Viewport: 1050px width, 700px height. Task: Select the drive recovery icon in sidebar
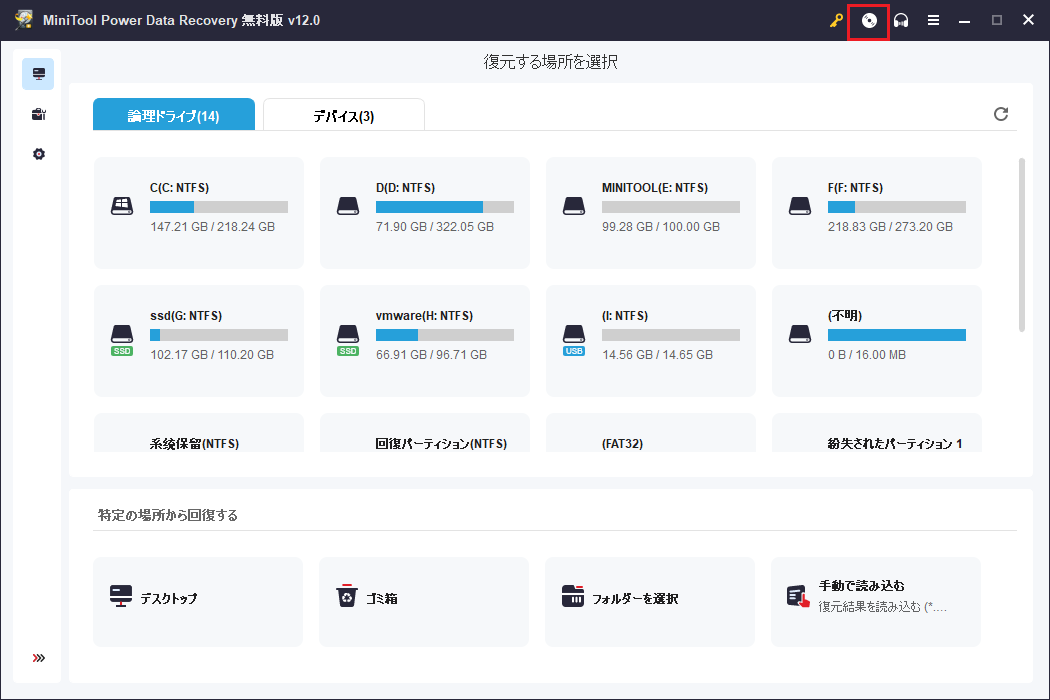[x=38, y=74]
